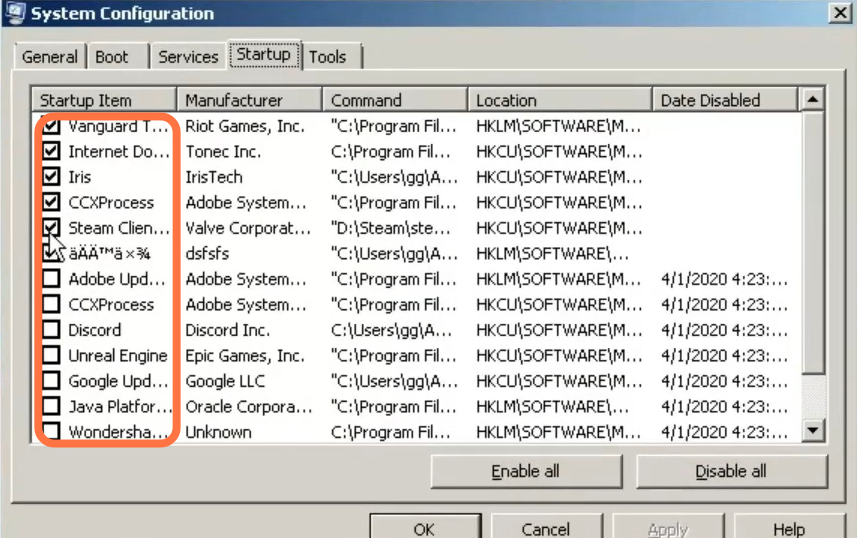Image resolution: width=857 pixels, height=538 pixels.
Task: Enable the Unreal Engine checkbox
Action: [x=51, y=355]
